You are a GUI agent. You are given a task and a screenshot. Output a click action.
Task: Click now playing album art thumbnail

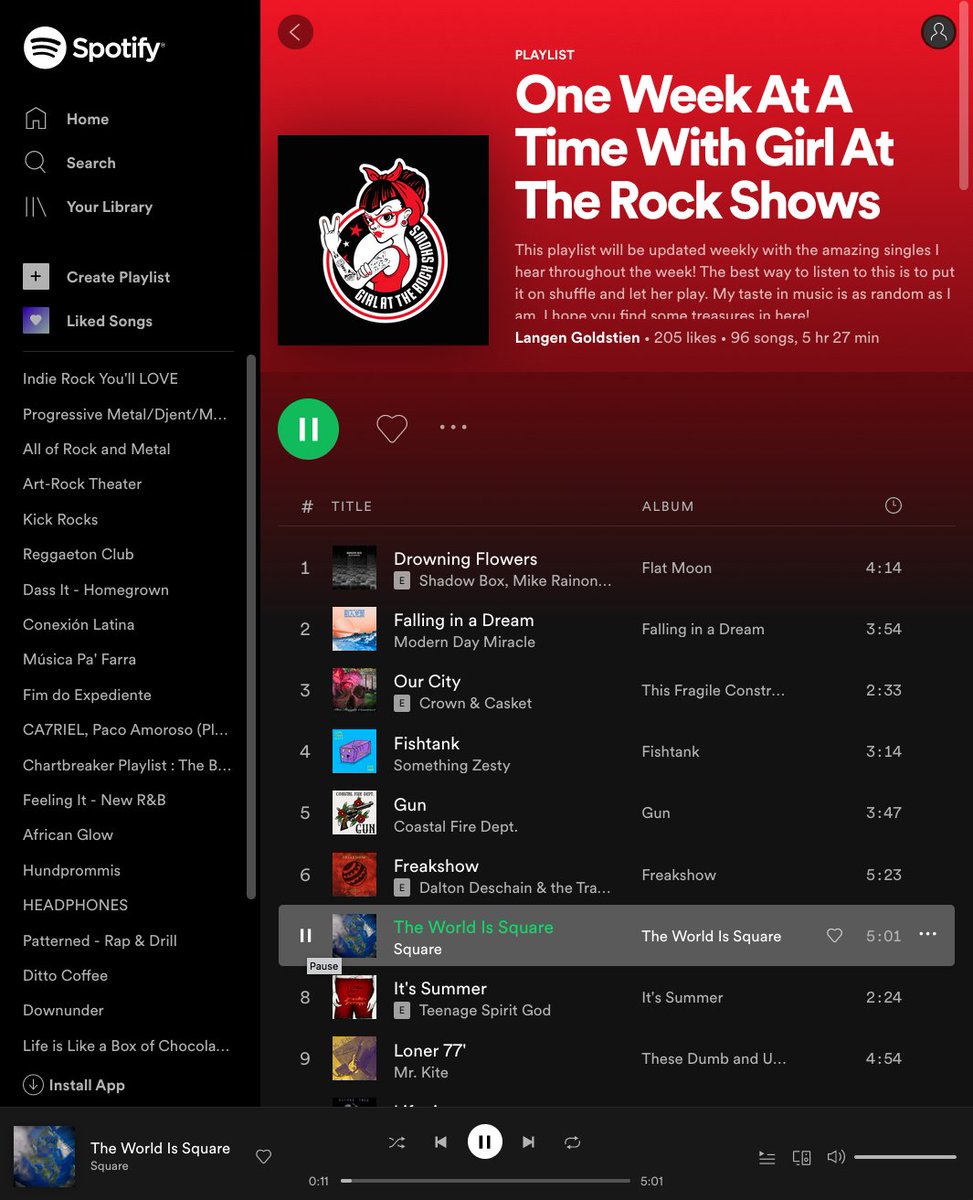(44, 1157)
